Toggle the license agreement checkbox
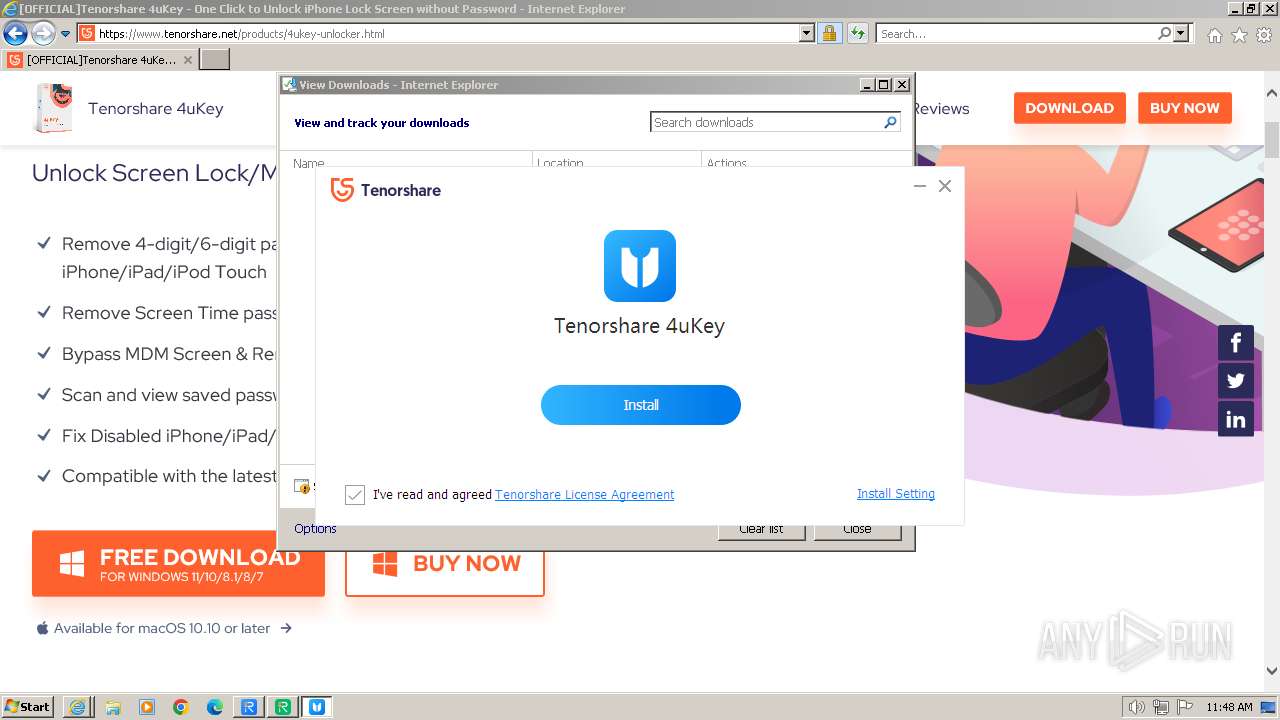 355,495
